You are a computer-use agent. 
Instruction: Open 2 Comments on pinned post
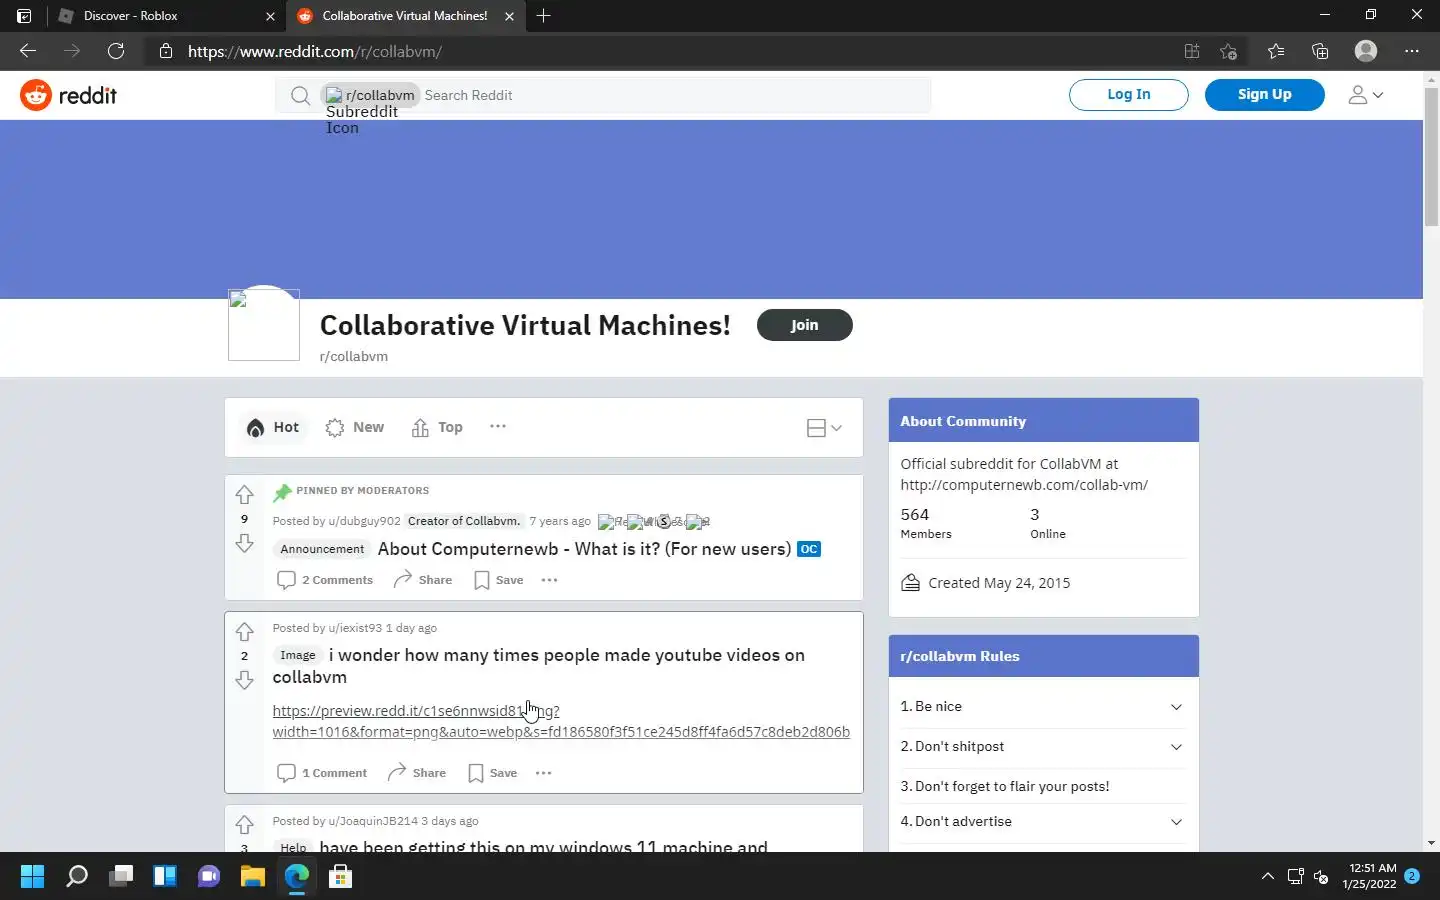tap(325, 580)
